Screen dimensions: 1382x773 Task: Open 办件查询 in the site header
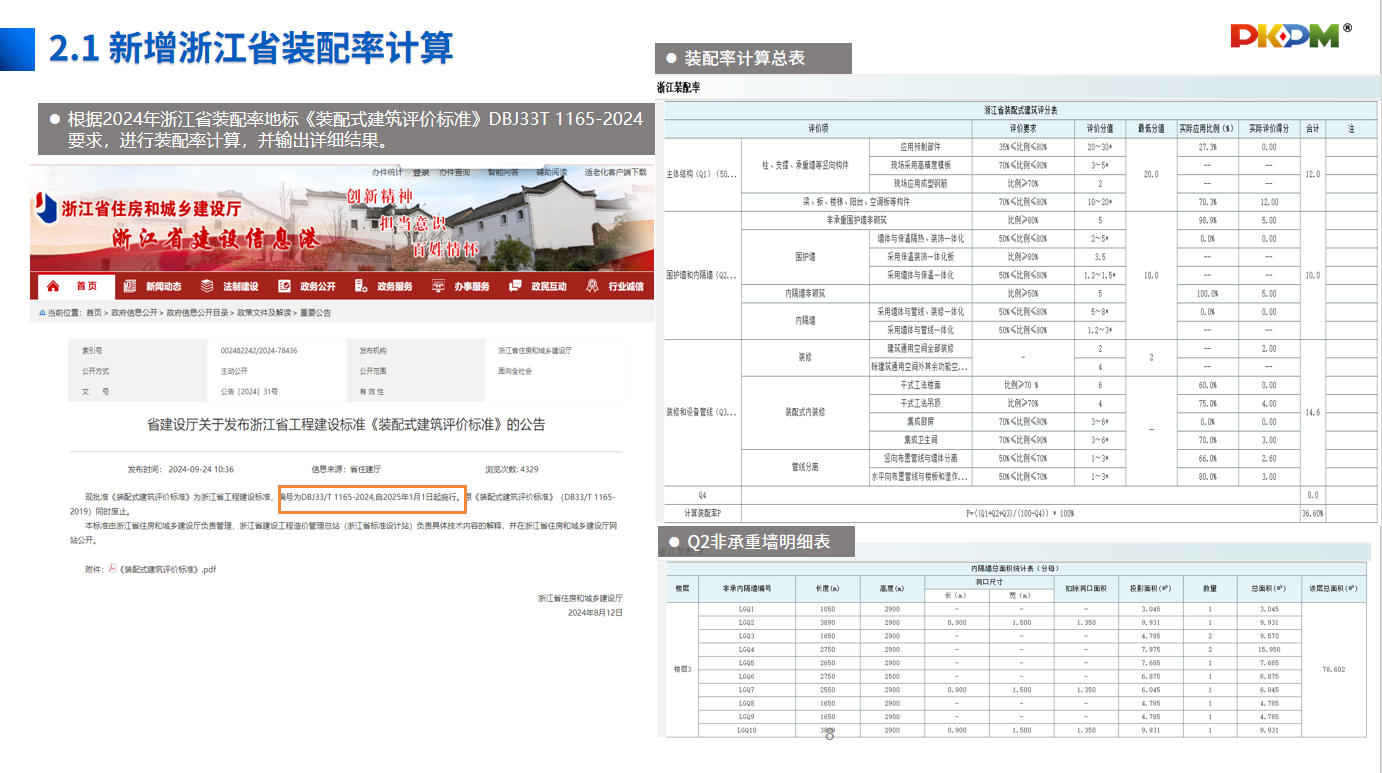click(x=455, y=172)
